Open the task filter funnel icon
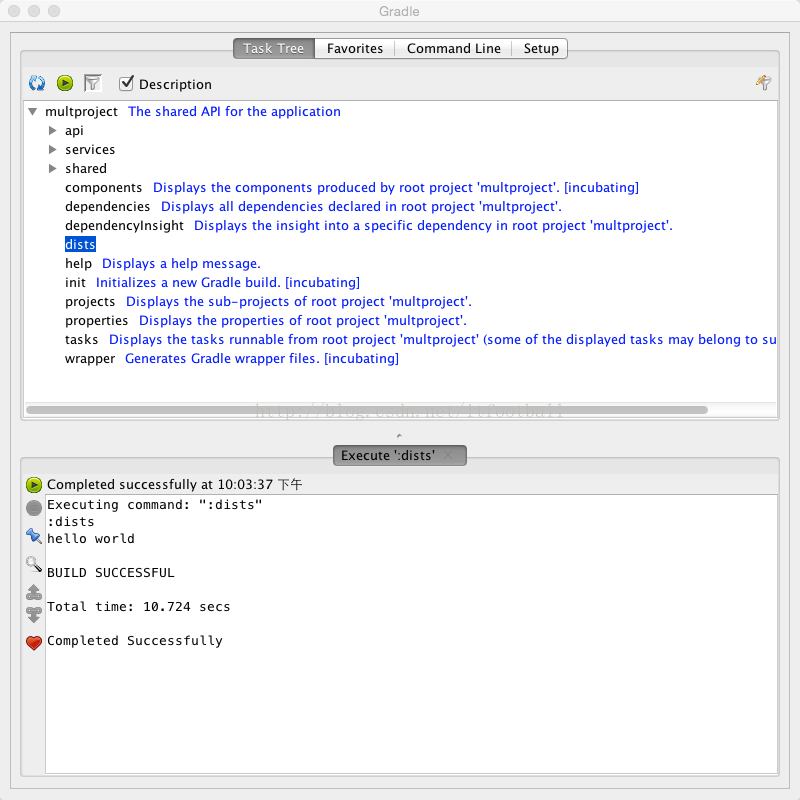The width and height of the screenshot is (800, 800). [x=92, y=83]
